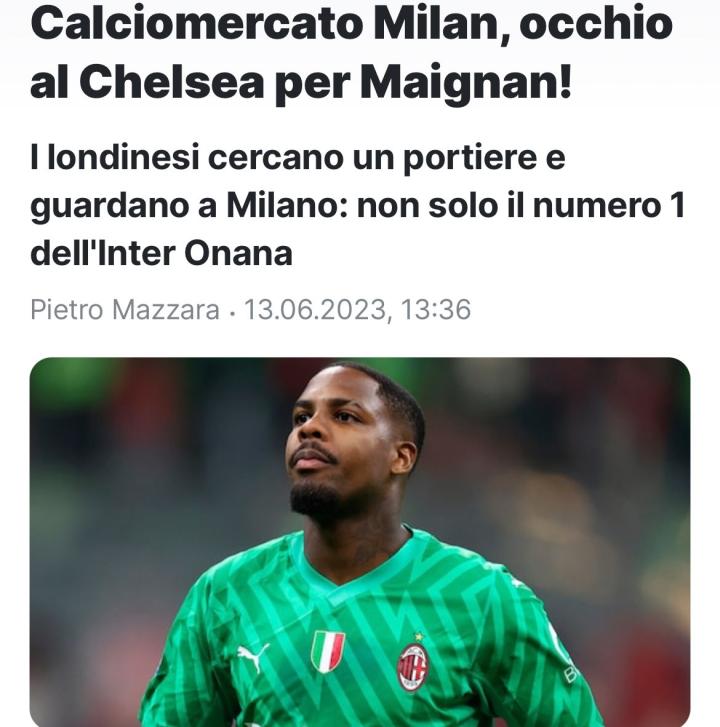The width and height of the screenshot is (720, 727).
Task: Click the text numero 1 in the subtitle
Action: click(x=608, y=204)
